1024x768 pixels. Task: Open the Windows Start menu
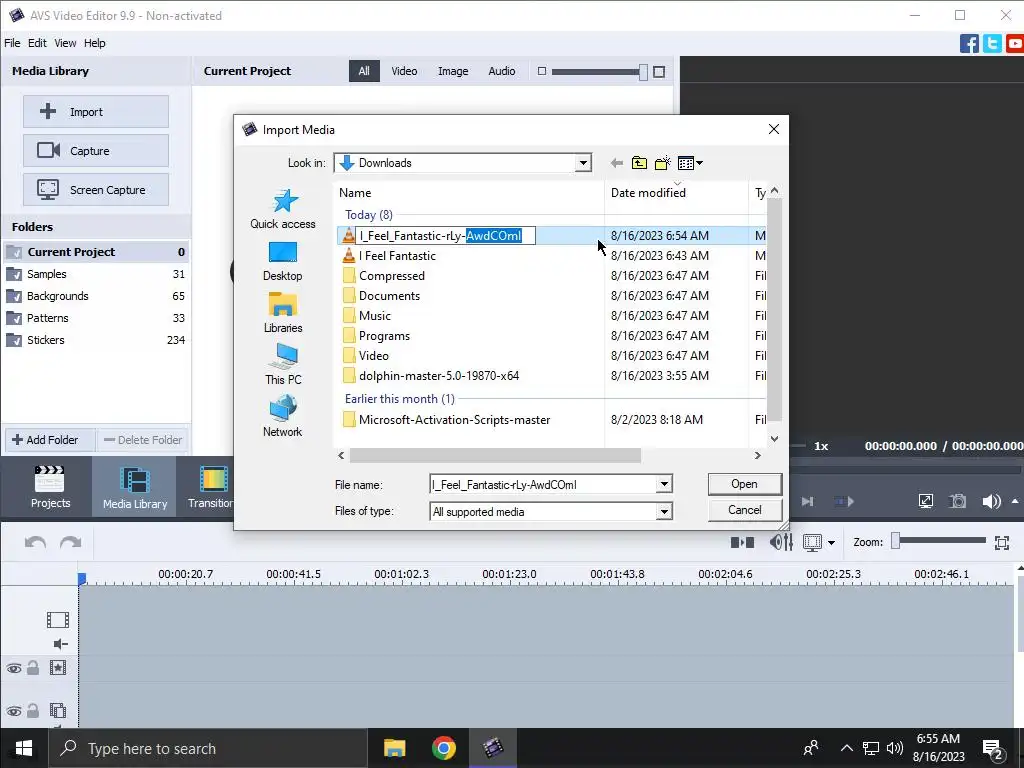(x=24, y=748)
